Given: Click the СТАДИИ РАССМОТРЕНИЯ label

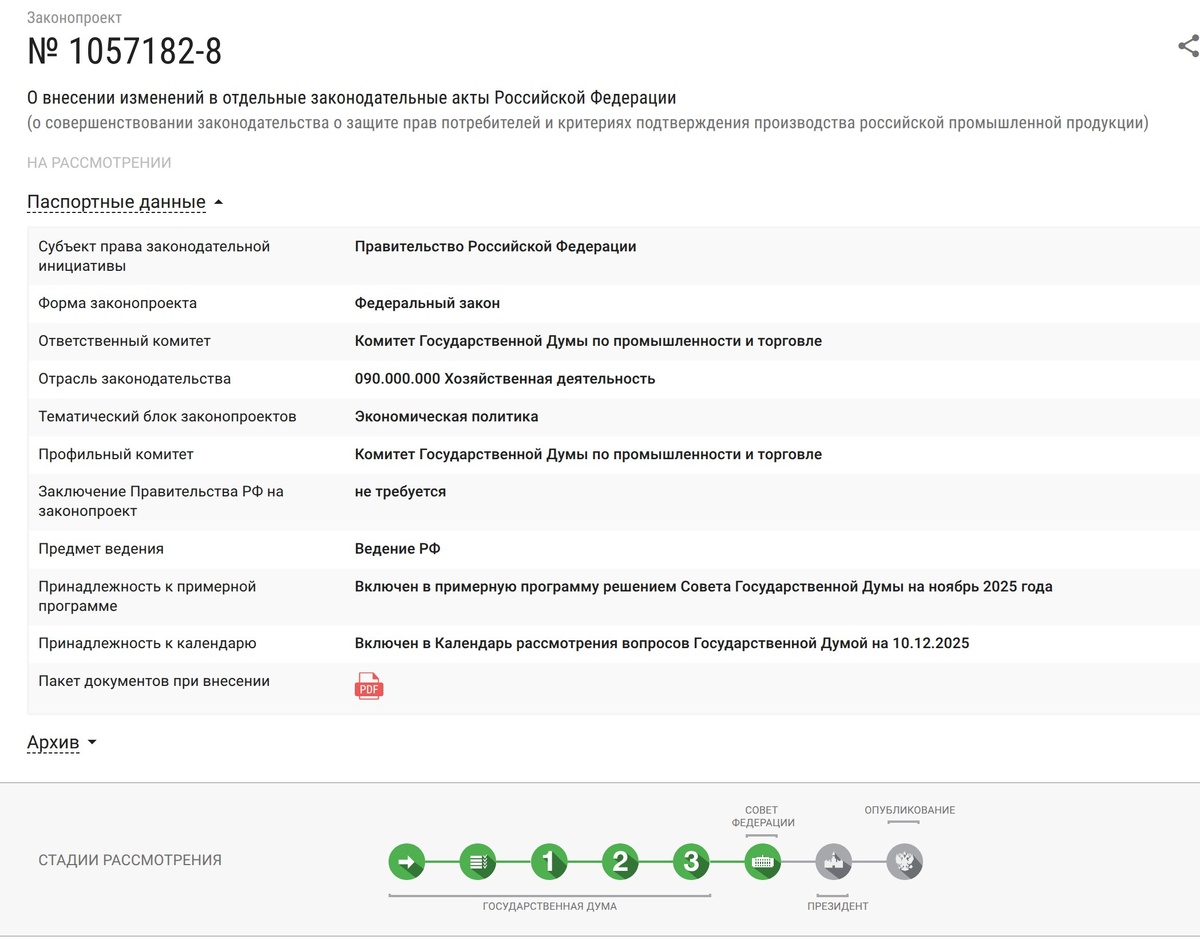Looking at the screenshot, I should pos(130,861).
